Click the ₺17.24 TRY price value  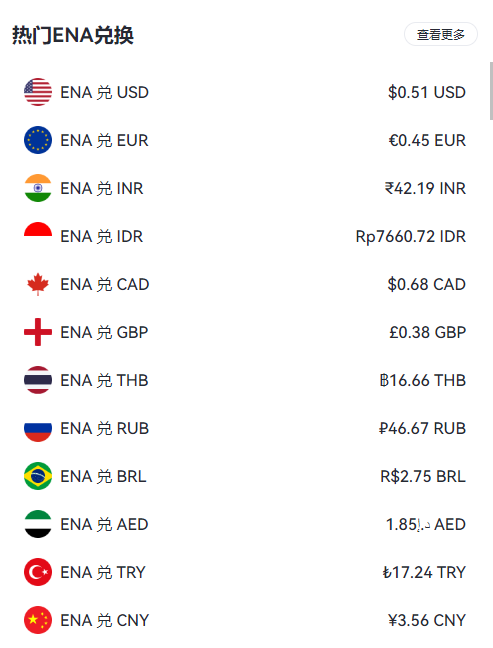coord(424,572)
